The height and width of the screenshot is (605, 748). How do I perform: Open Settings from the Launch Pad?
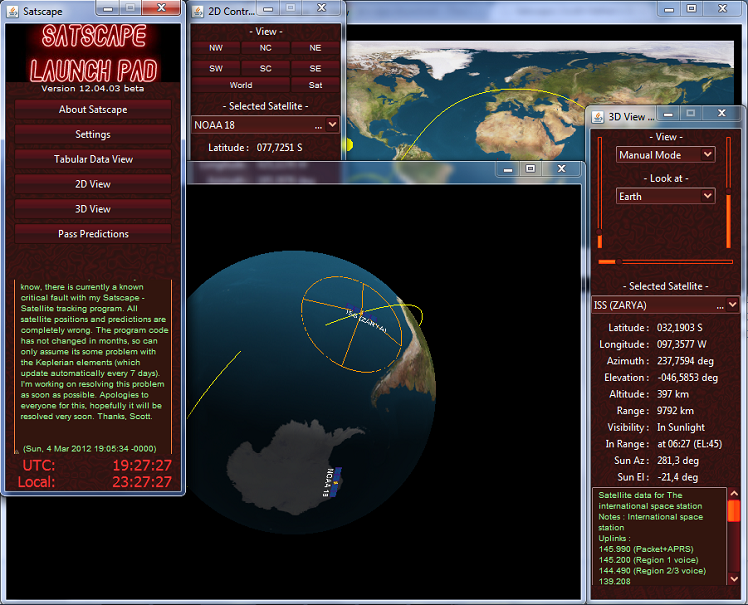93,134
